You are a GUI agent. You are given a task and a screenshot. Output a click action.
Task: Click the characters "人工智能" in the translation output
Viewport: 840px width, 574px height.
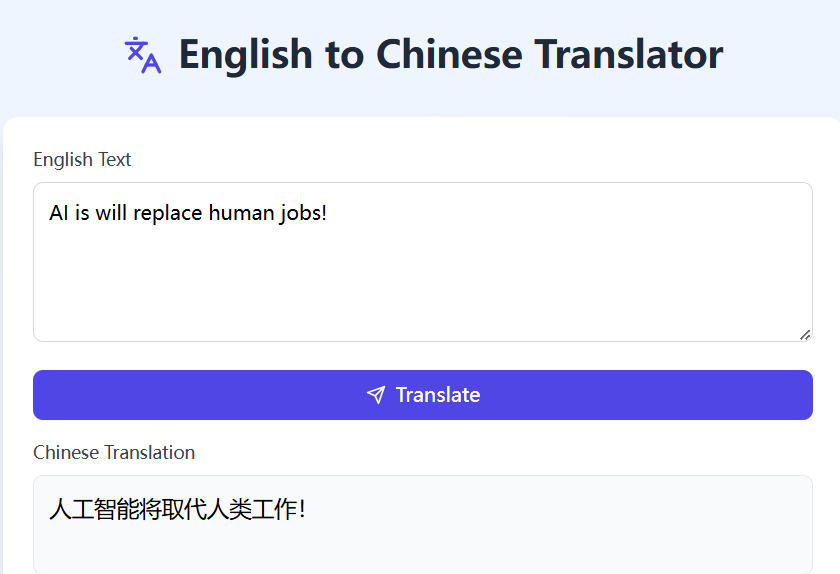click(94, 509)
